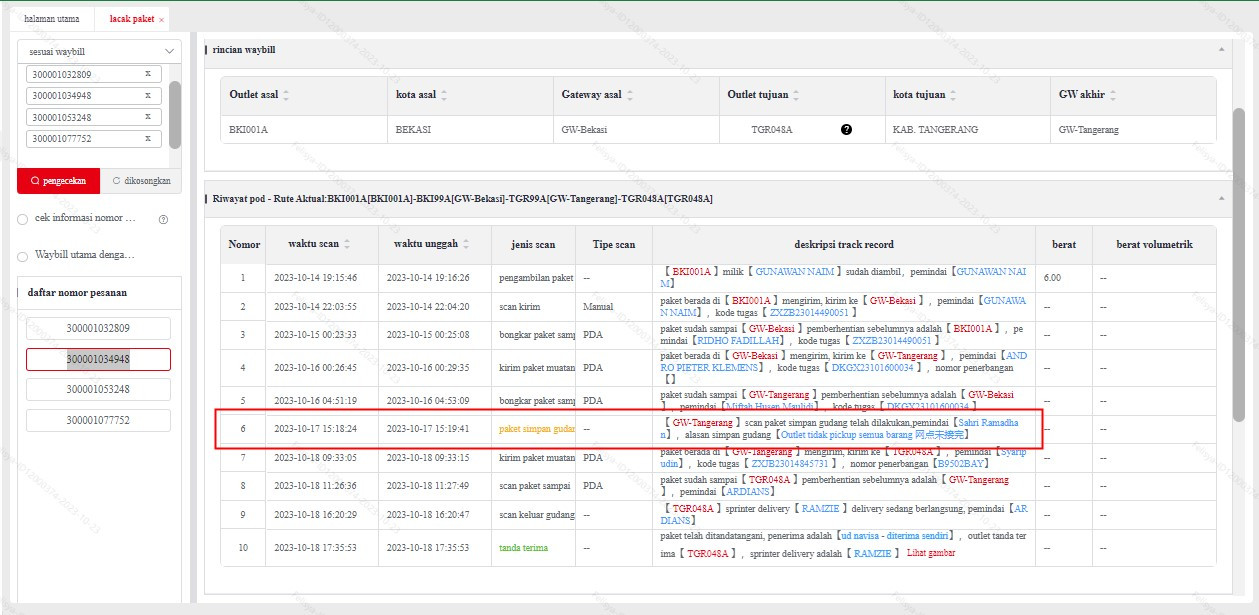
Task: Collapse the Riwayat pod panel
Action: pos(1221,199)
